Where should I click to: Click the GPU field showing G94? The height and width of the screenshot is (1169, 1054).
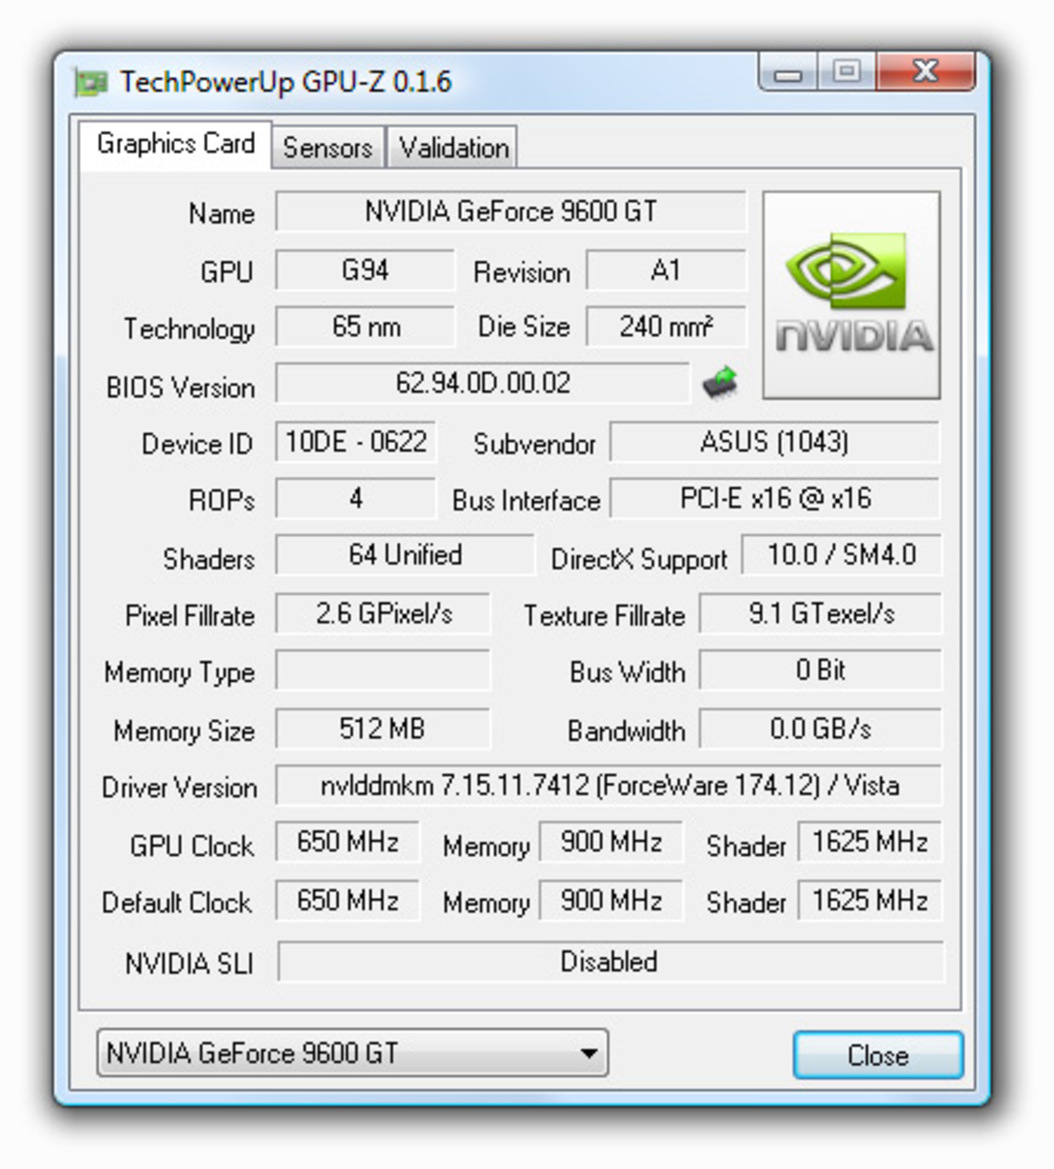pyautogui.click(x=365, y=270)
